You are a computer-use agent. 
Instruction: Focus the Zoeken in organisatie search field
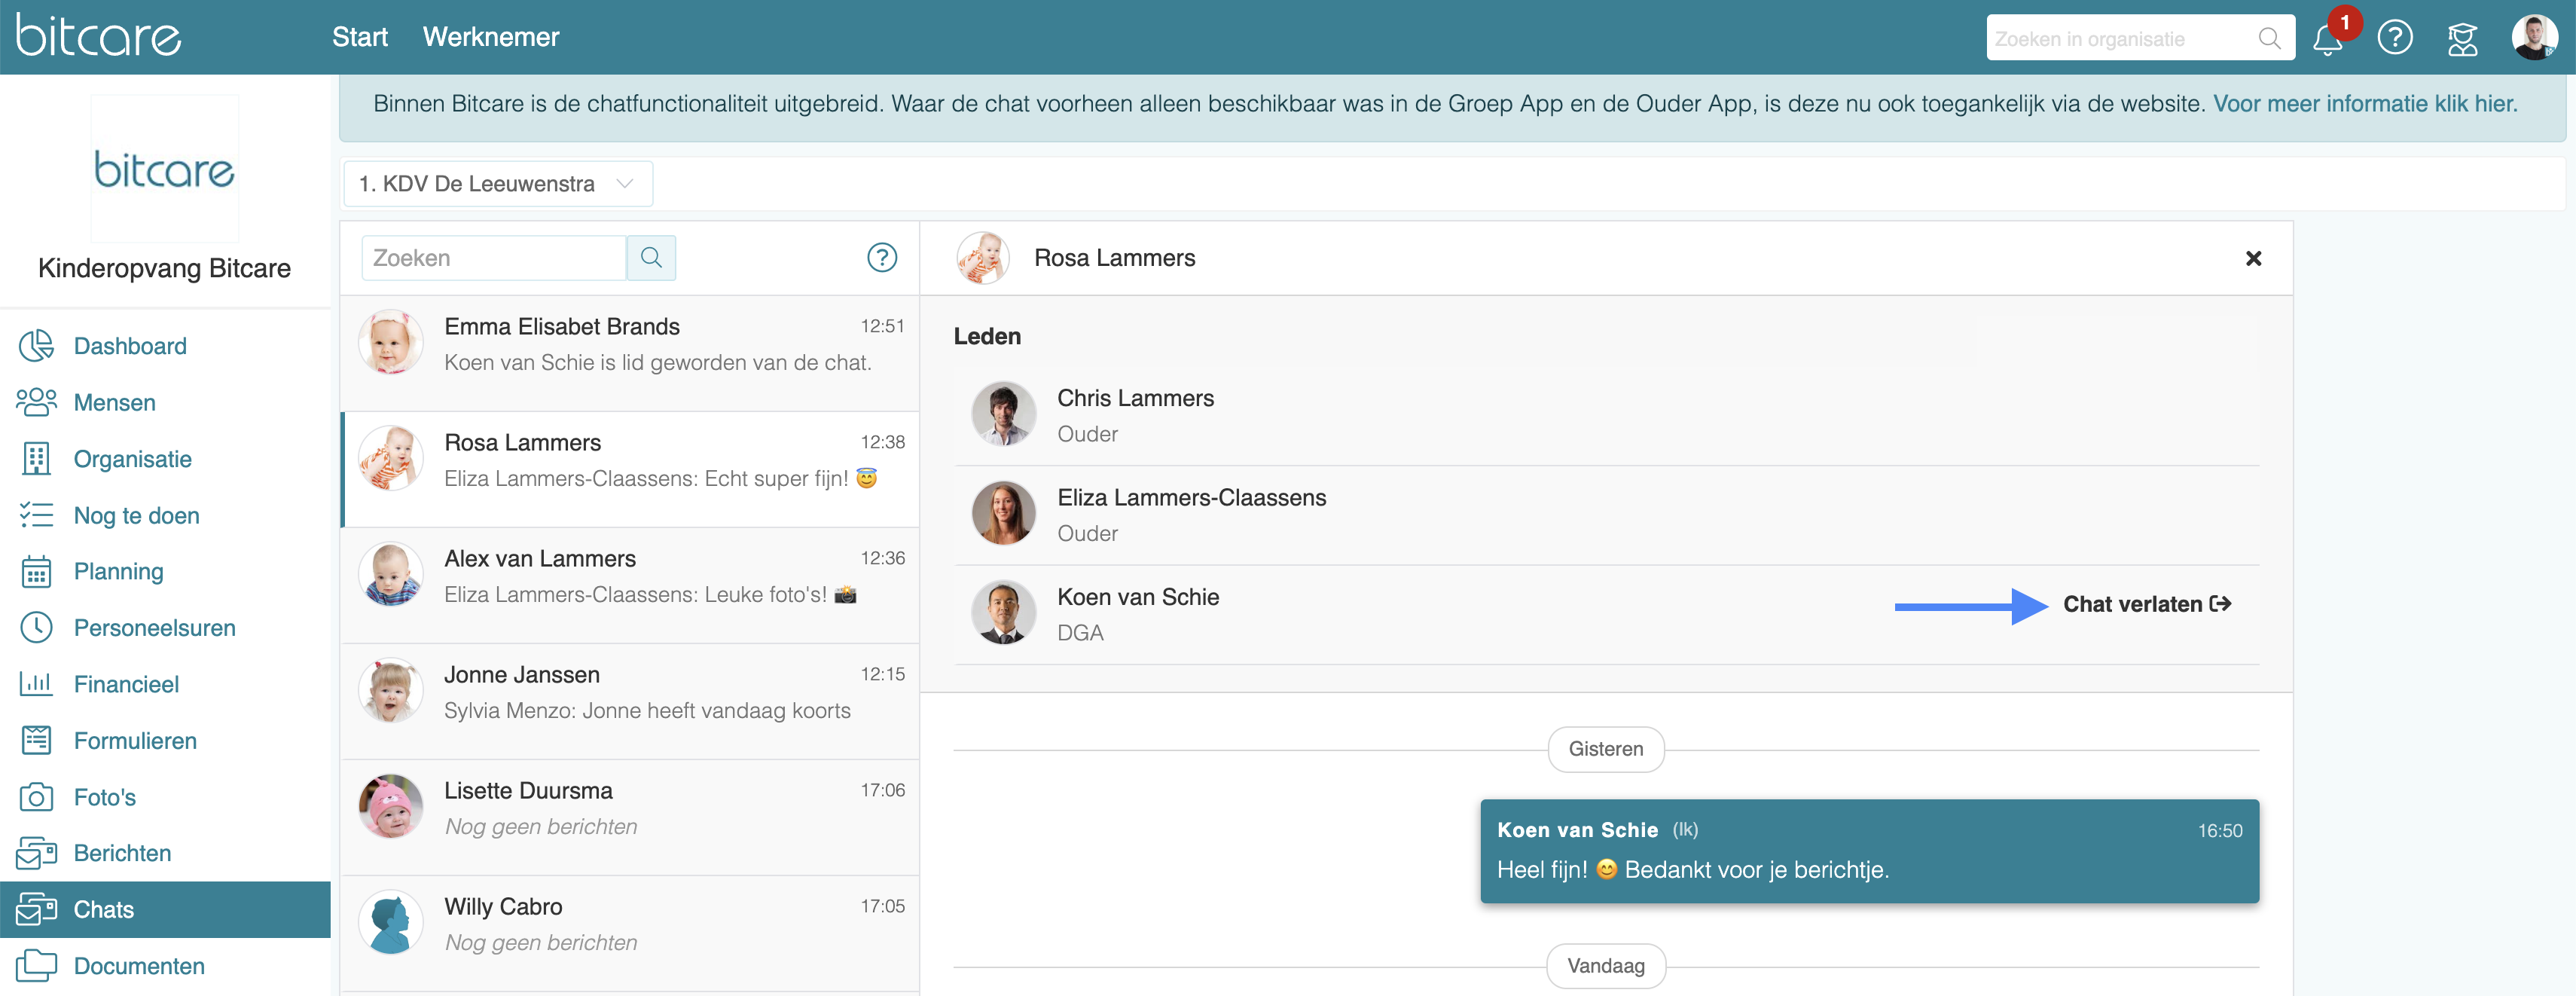click(x=2120, y=39)
